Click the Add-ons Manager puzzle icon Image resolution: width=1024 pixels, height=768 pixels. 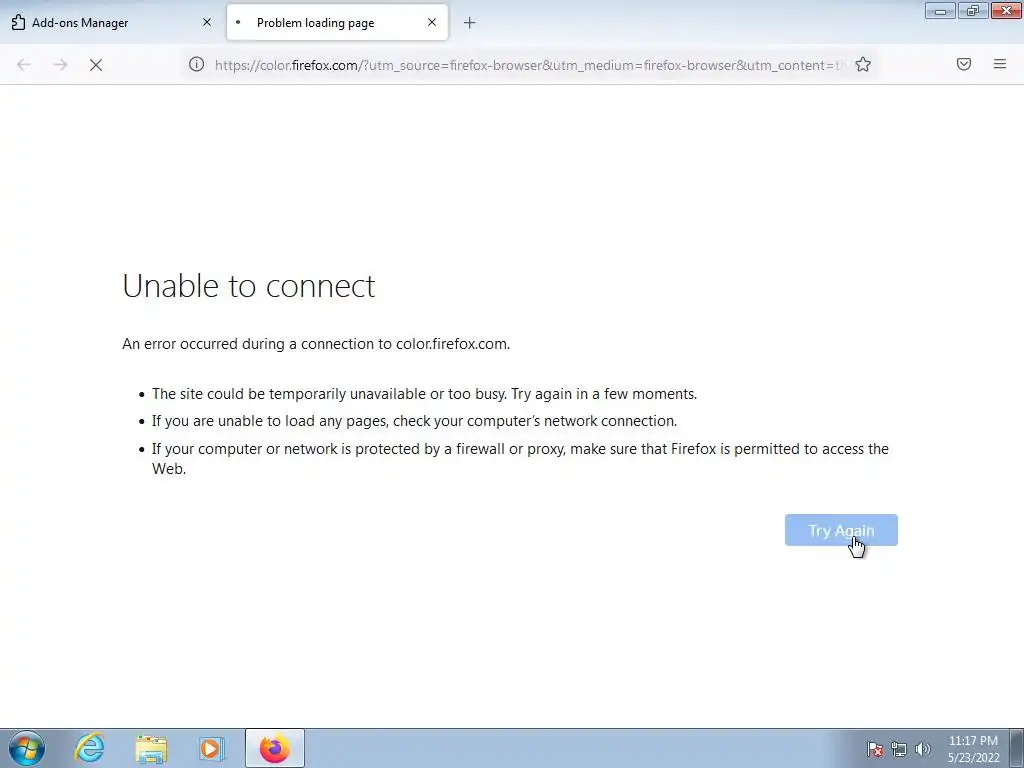(x=18, y=23)
